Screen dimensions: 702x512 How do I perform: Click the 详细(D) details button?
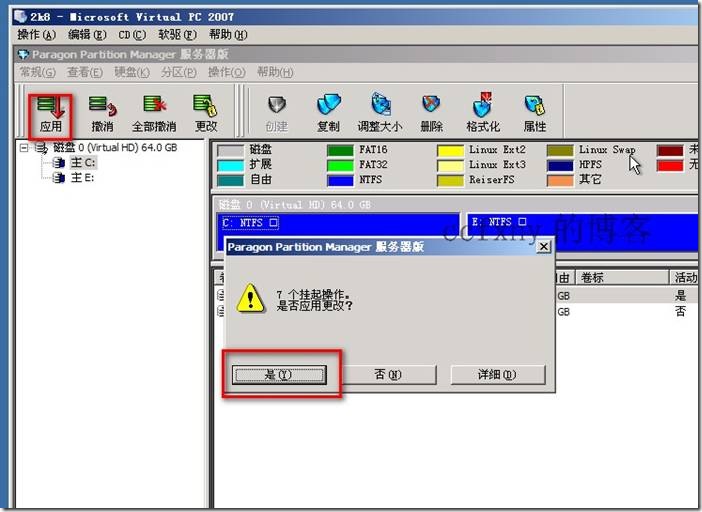[x=497, y=375]
